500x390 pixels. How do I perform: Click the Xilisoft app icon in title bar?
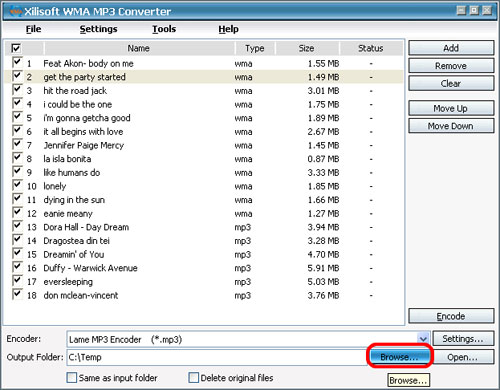tap(15, 11)
